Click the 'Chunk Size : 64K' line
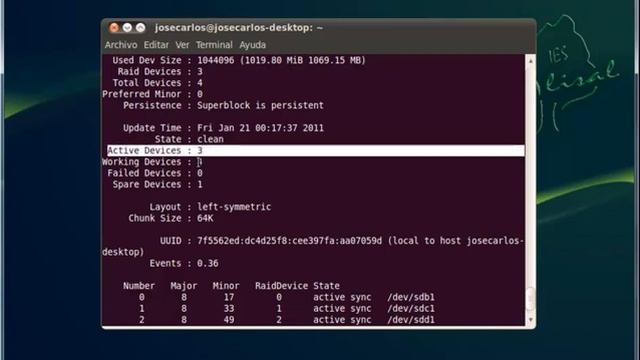This screenshot has width=640, height=360. (x=171, y=218)
